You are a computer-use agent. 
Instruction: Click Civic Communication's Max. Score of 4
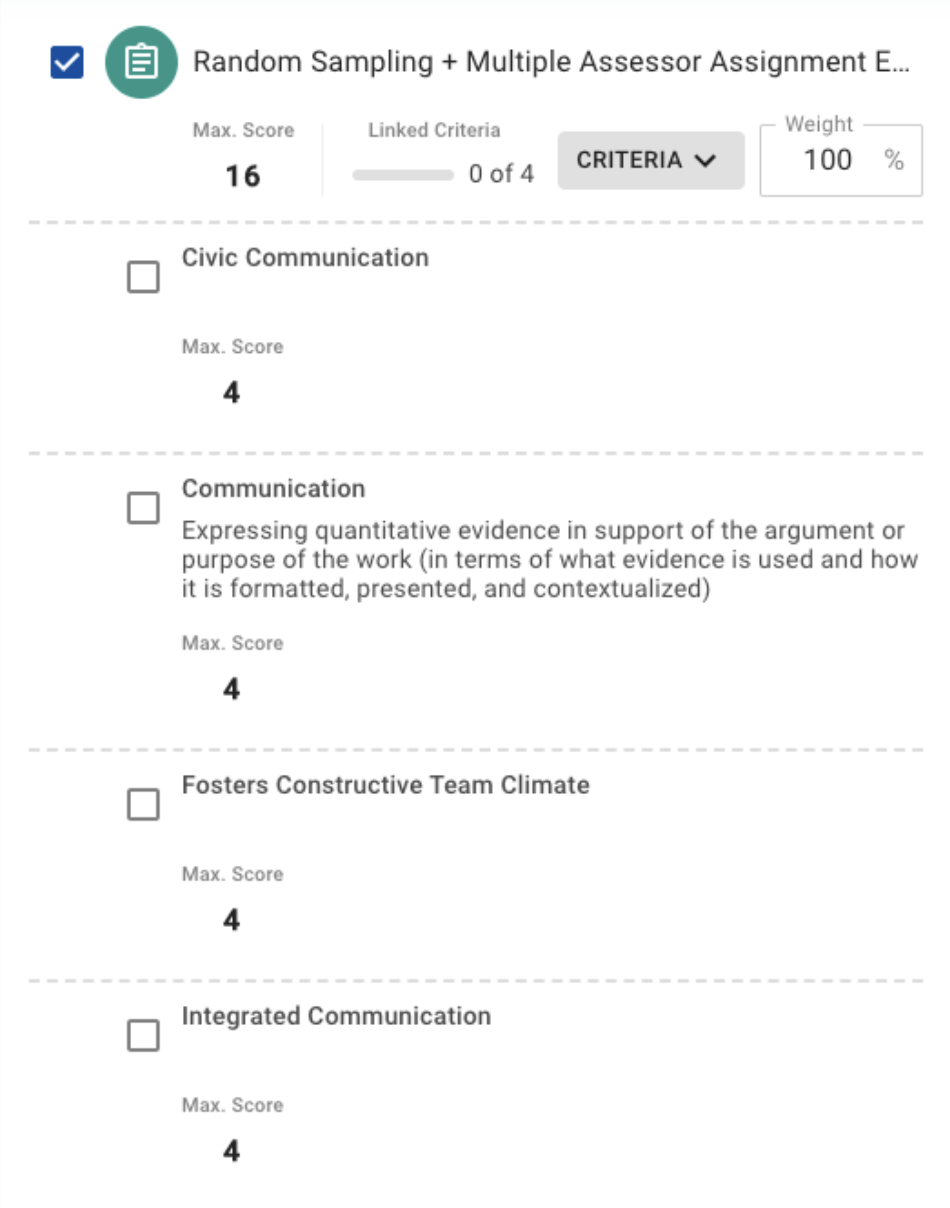pyautogui.click(x=231, y=392)
